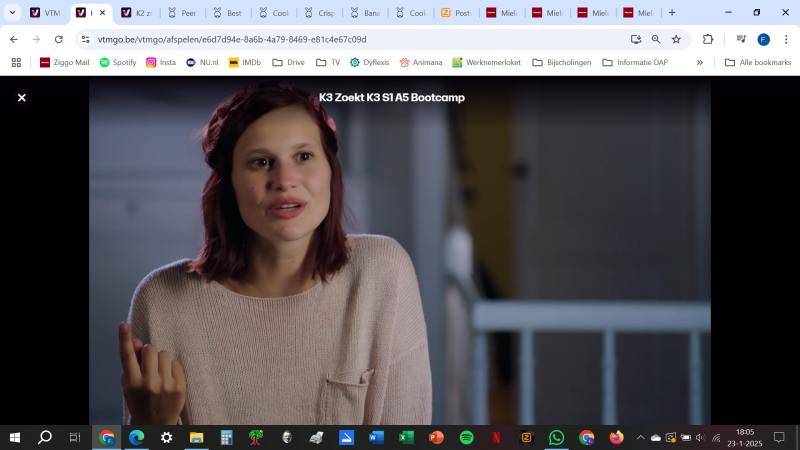Image resolution: width=800 pixels, height=450 pixels.
Task: Switch to the VTM tab
Action: tap(45, 13)
